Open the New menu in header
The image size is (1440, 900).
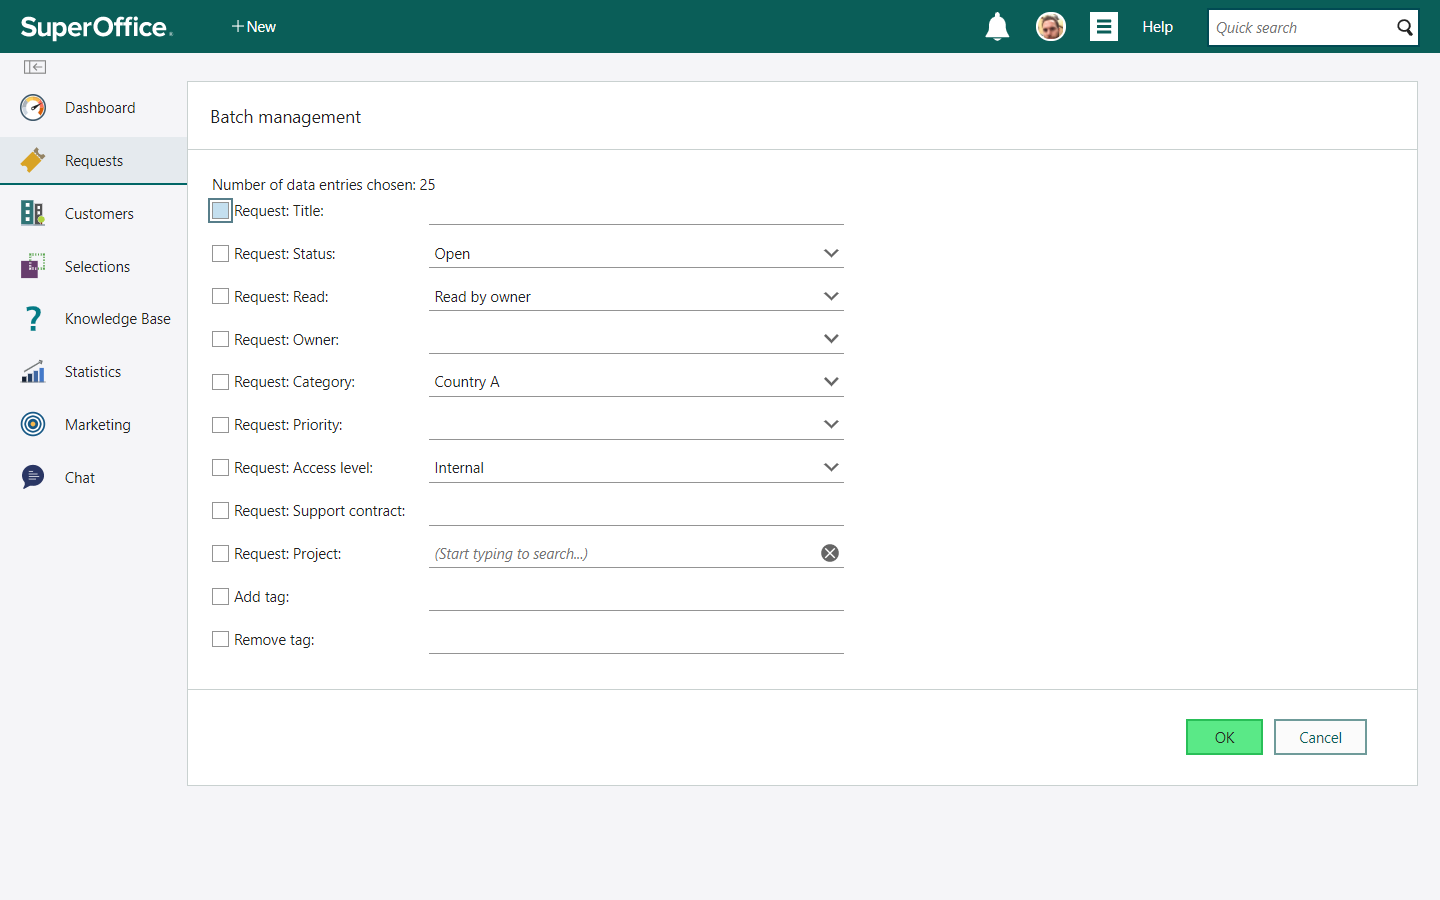[x=254, y=27]
